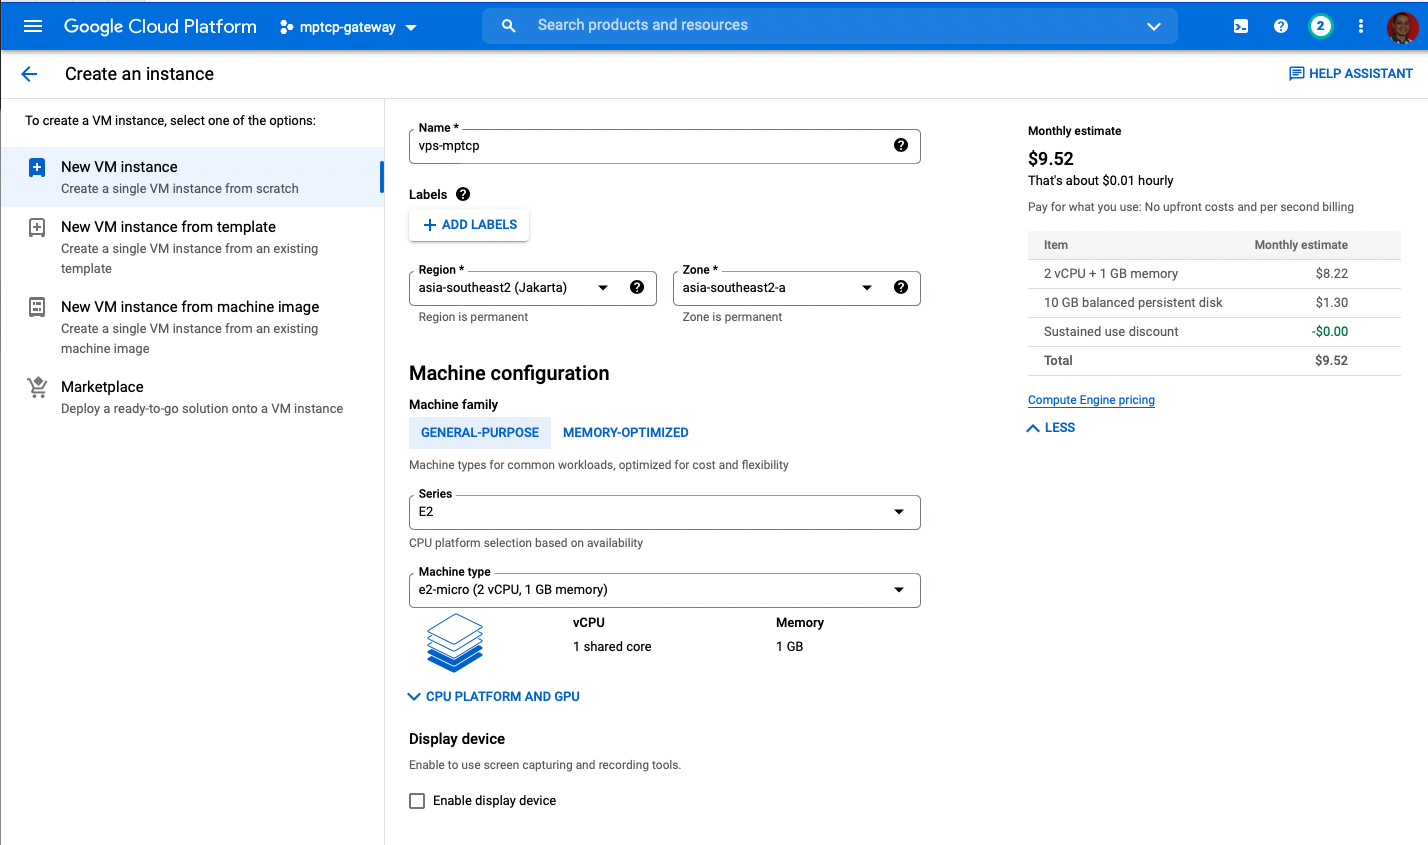Click the Monthly estimate heading
This screenshot has height=845, width=1428.
click(x=1075, y=131)
